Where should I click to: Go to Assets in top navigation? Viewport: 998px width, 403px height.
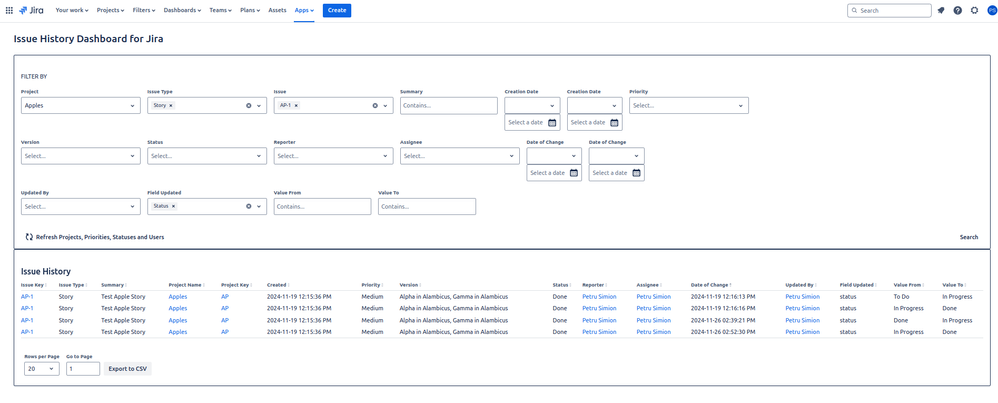278,10
